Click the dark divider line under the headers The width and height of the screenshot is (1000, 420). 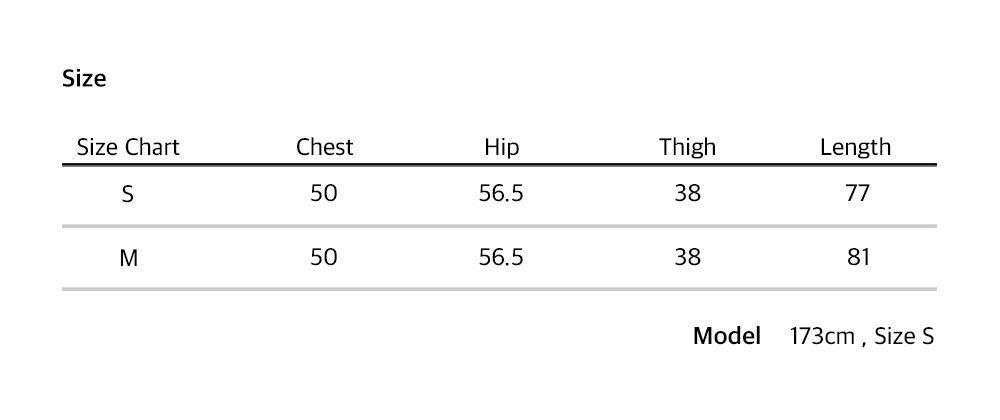pyautogui.click(x=499, y=165)
